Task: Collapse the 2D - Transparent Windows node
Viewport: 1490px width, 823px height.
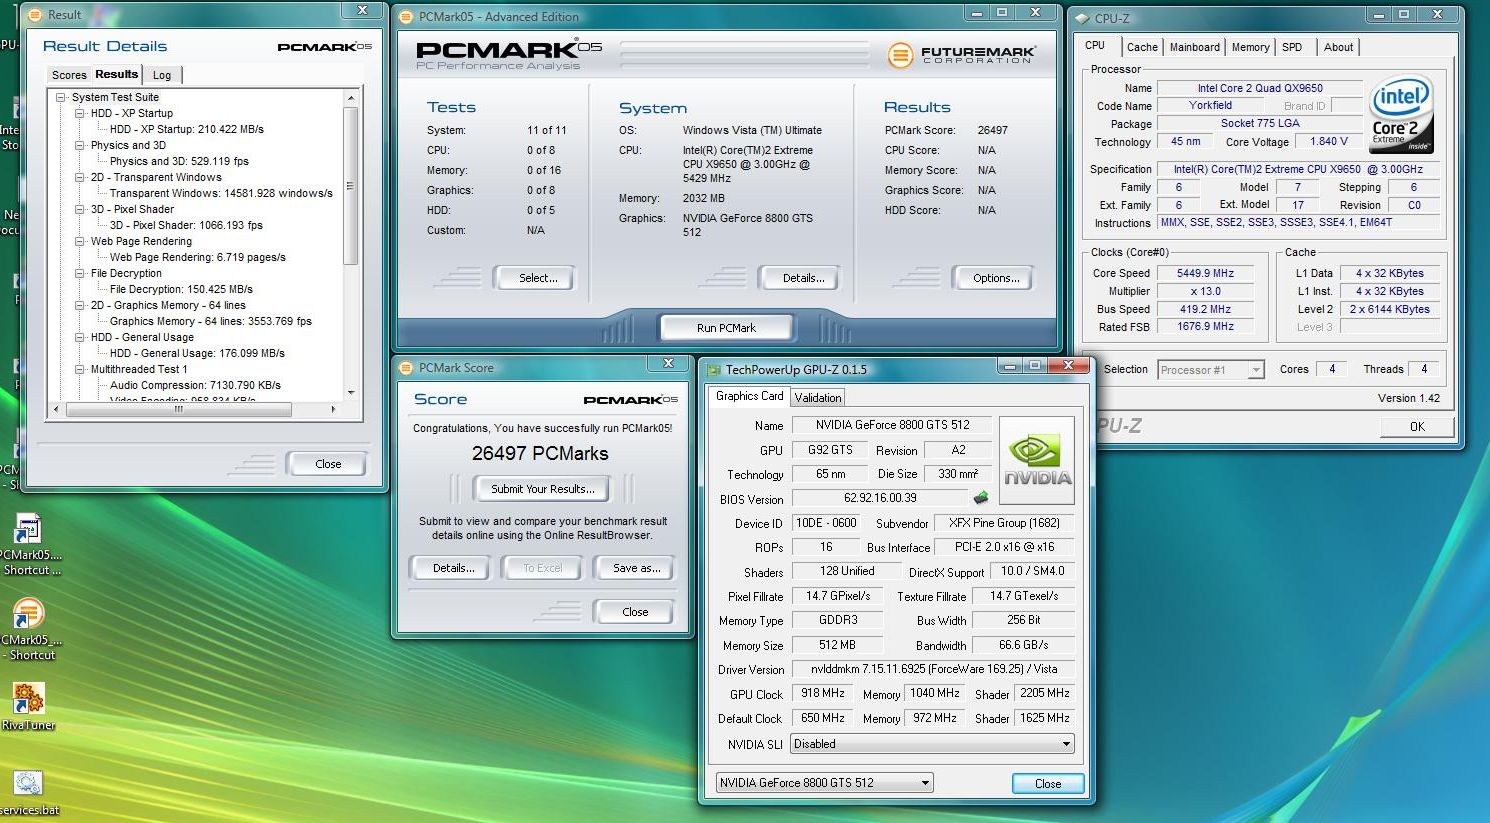Action: pos(80,177)
